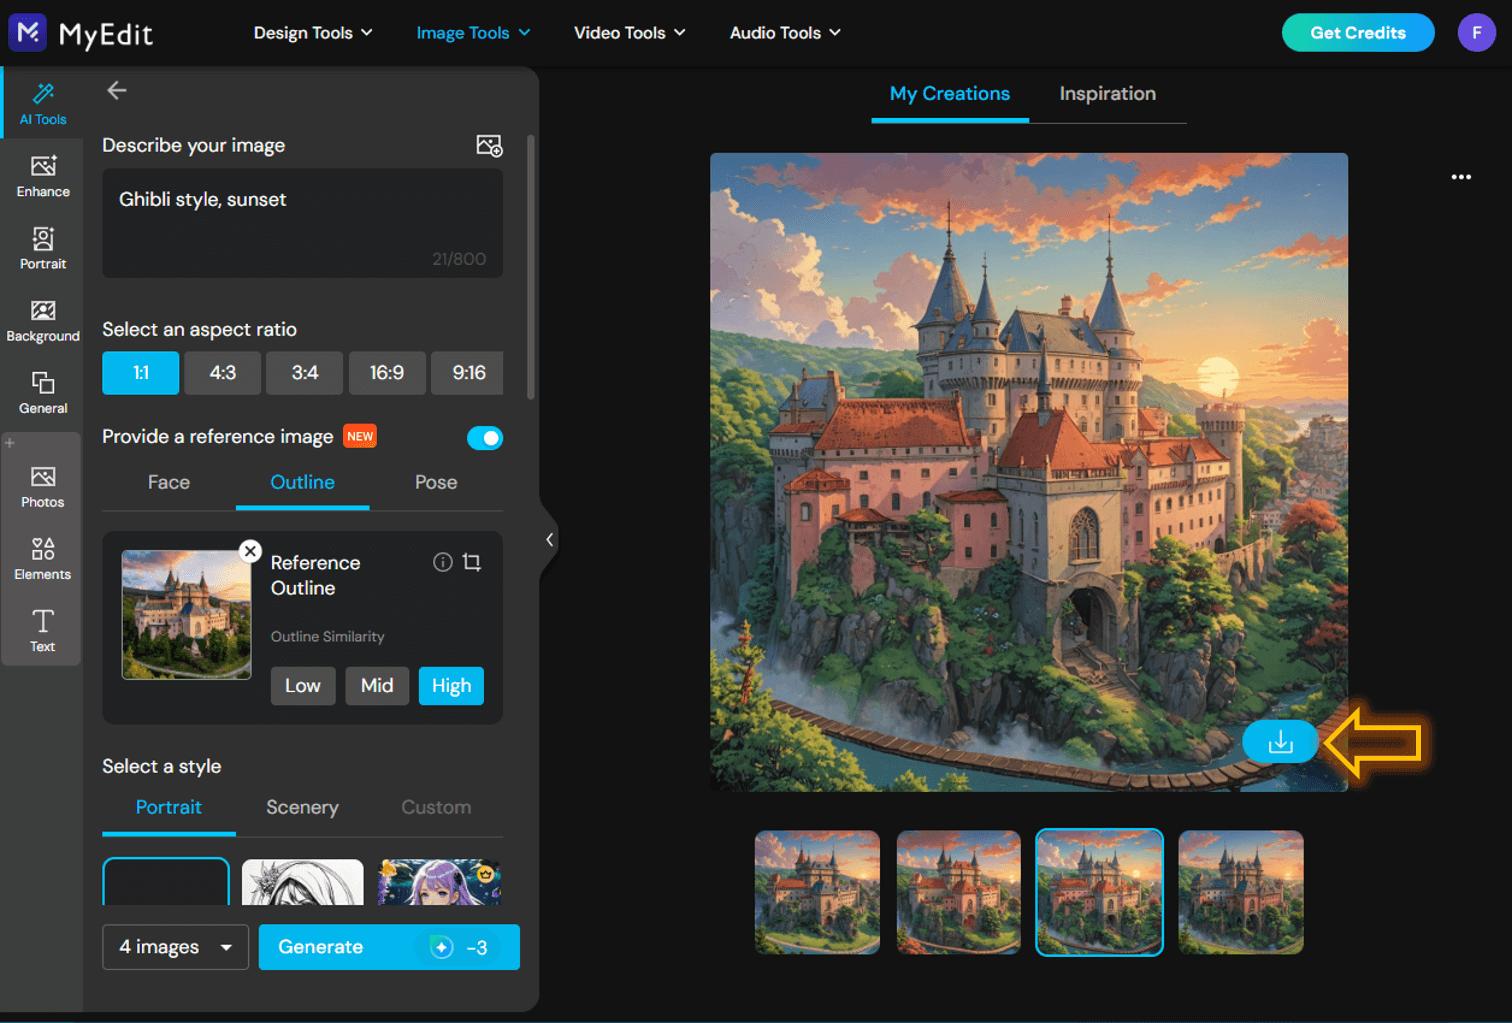
Task: Click the crop icon on Reference Outline
Action: (472, 562)
